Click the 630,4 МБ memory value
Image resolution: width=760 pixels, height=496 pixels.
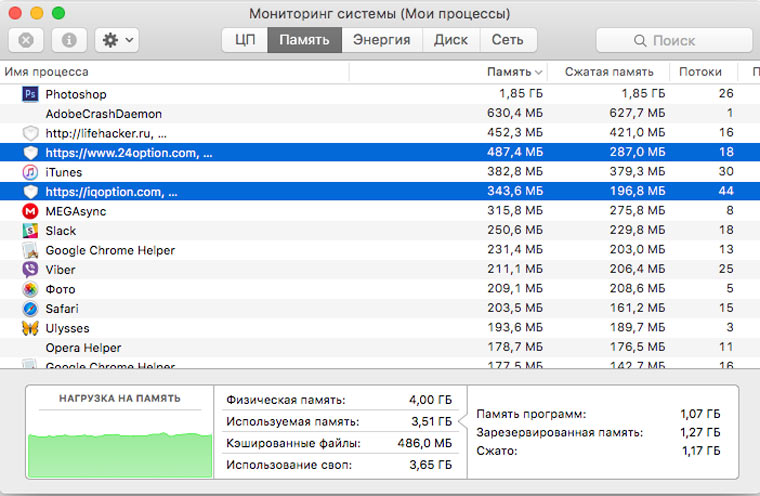[515, 113]
